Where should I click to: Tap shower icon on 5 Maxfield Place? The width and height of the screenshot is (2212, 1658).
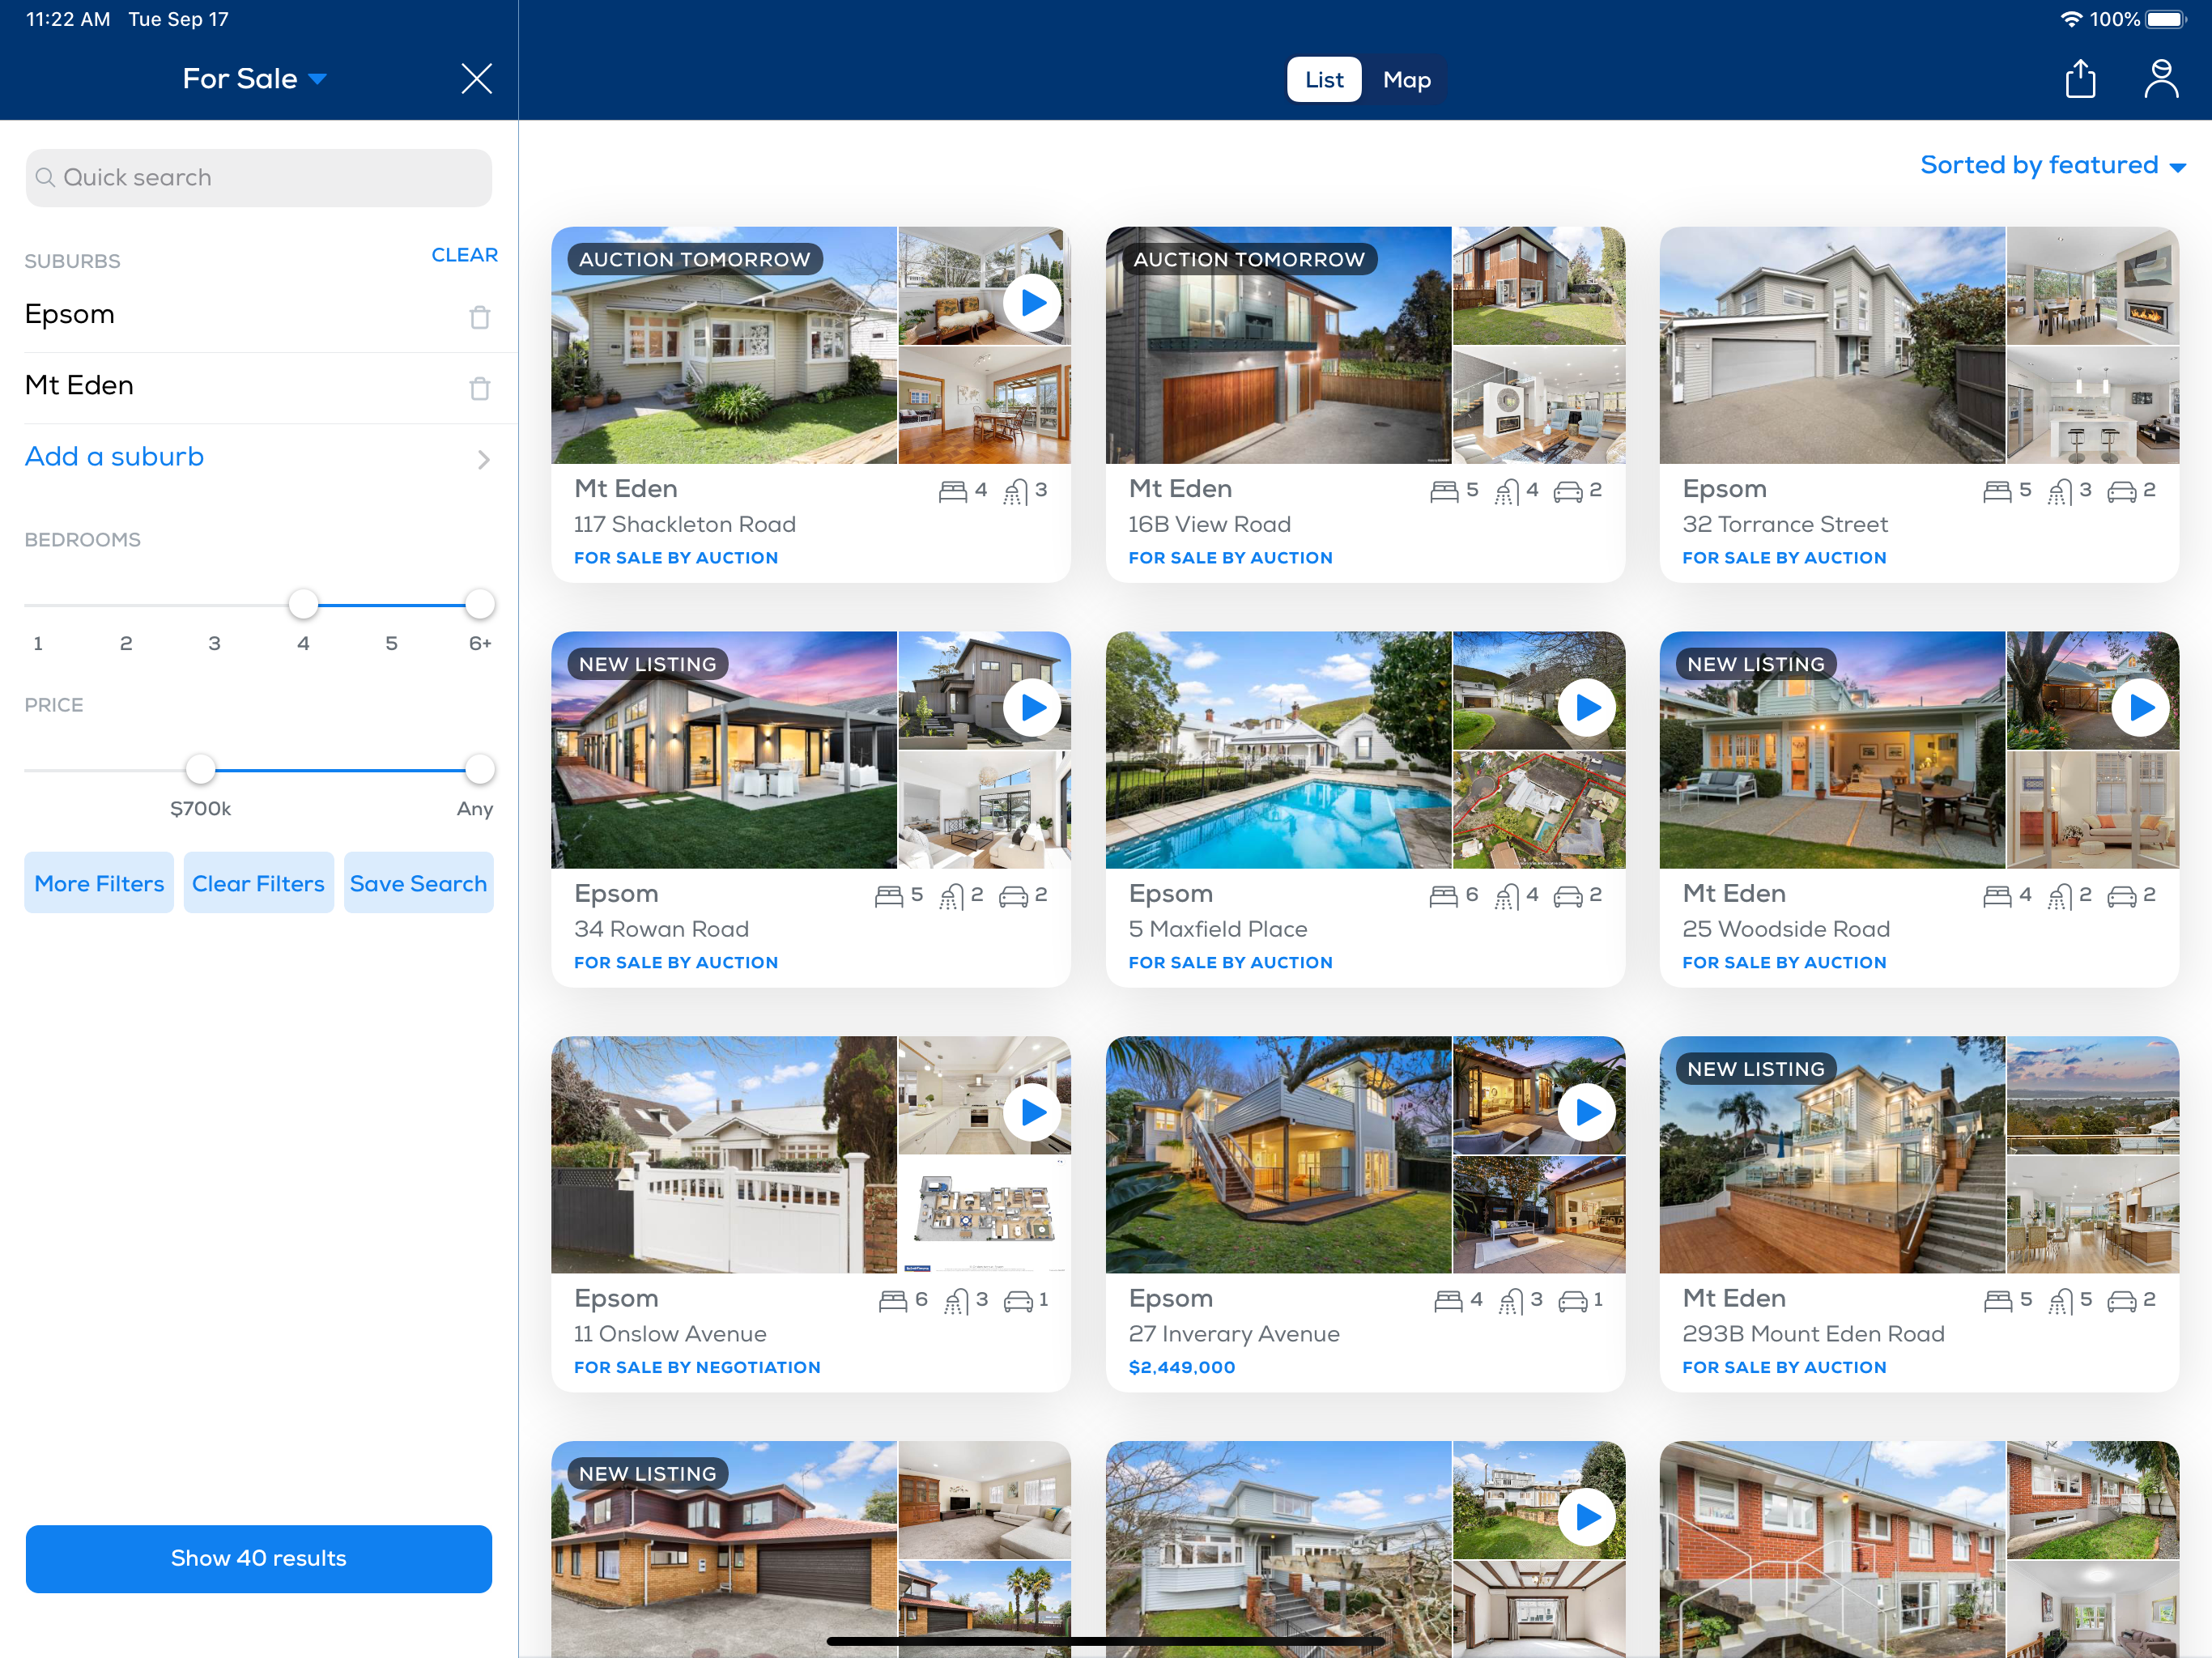(1507, 896)
